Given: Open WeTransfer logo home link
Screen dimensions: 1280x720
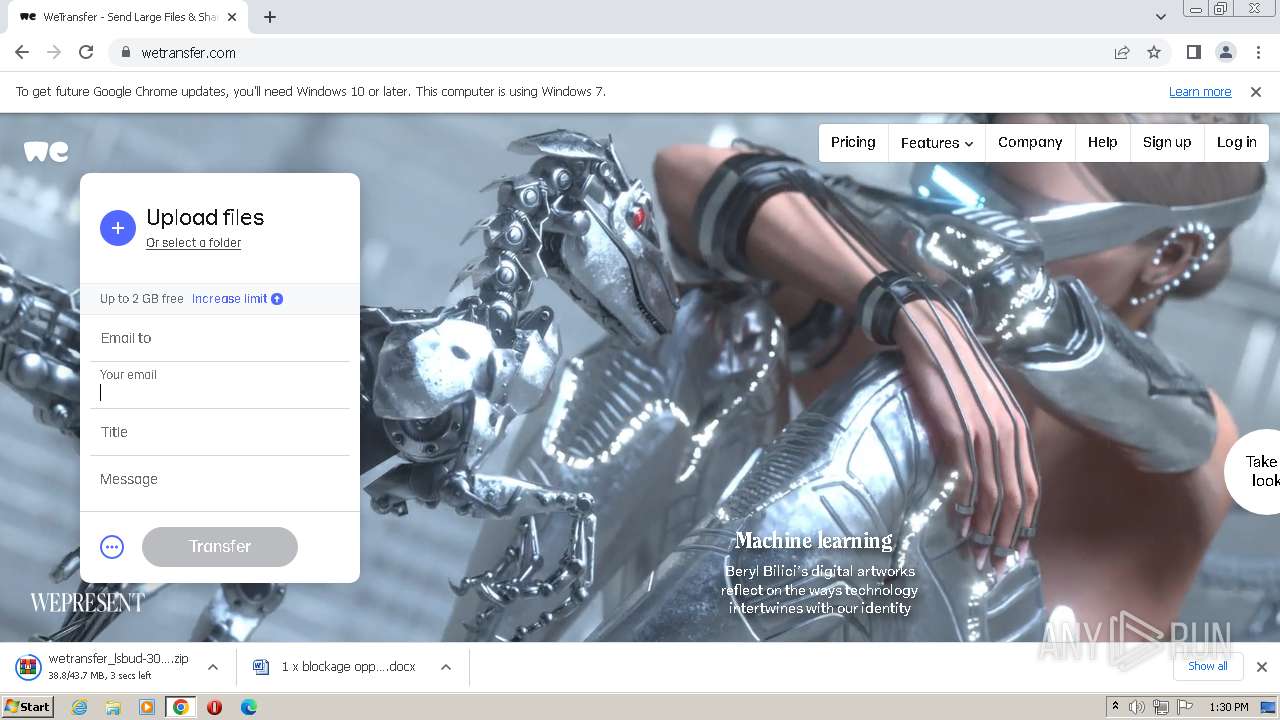Looking at the screenshot, I should 46,151.
